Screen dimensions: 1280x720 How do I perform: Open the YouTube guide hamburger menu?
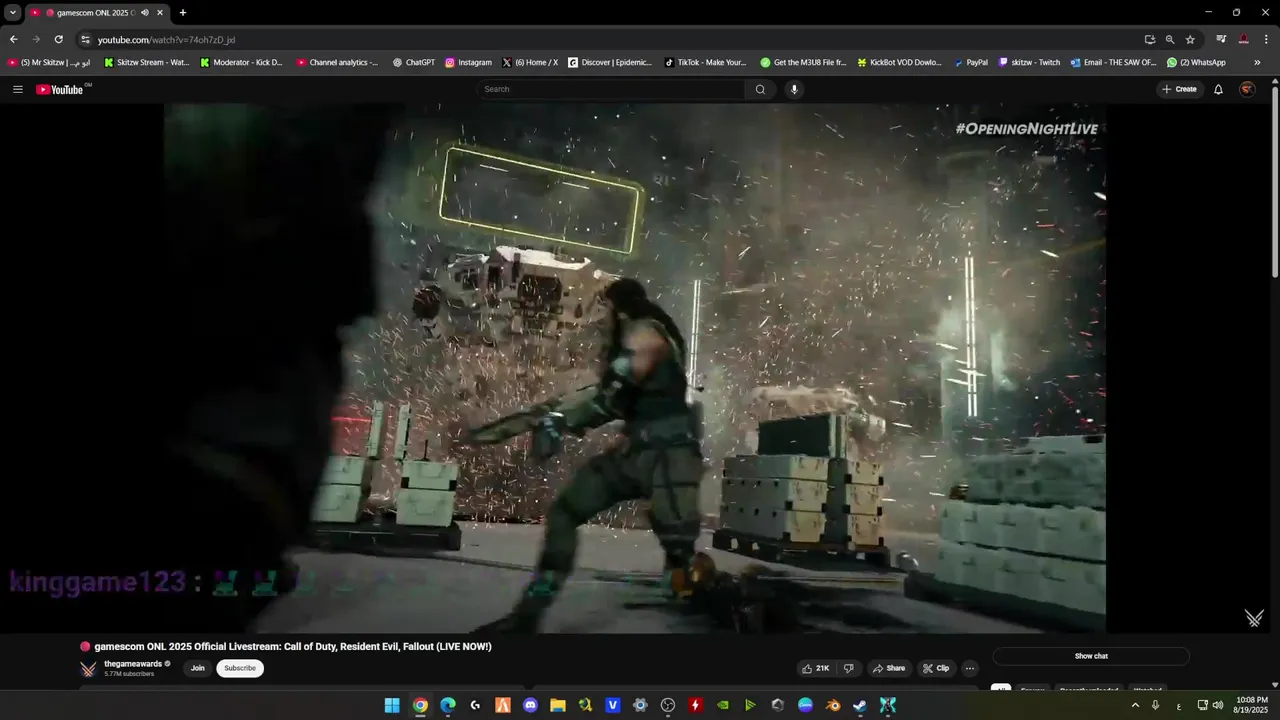coord(17,89)
